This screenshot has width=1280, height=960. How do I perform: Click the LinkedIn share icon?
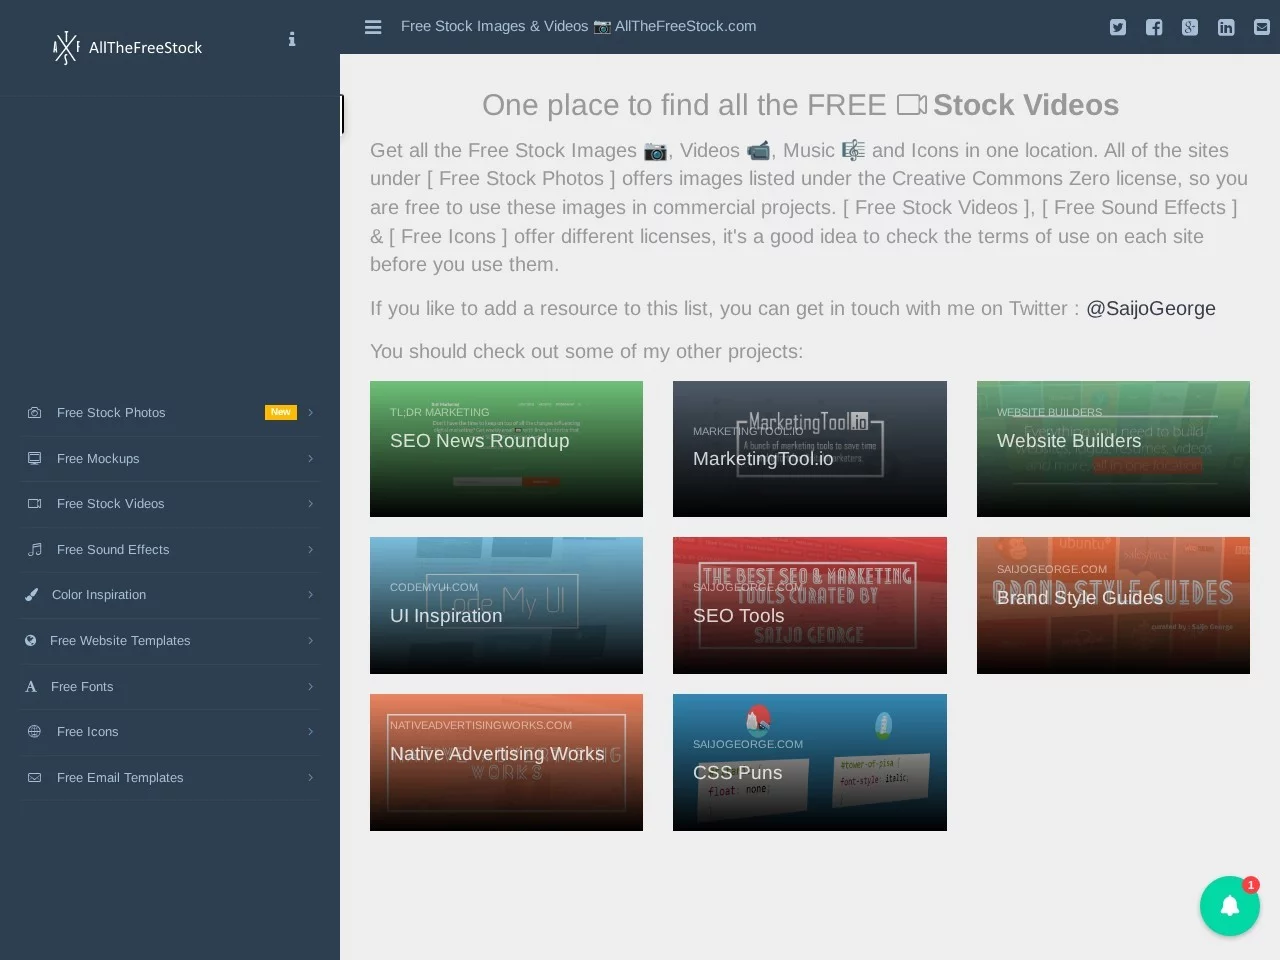(1226, 27)
